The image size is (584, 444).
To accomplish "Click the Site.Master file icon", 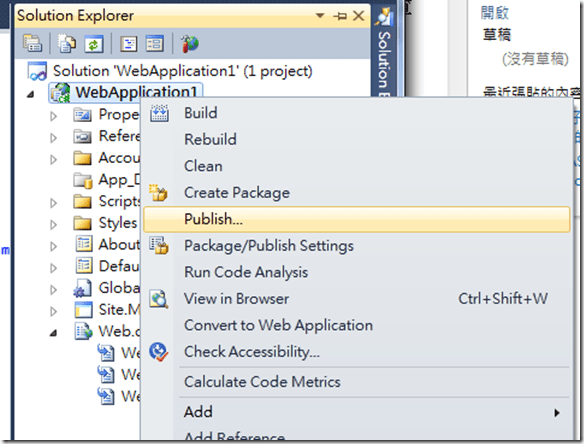I will pos(83,310).
